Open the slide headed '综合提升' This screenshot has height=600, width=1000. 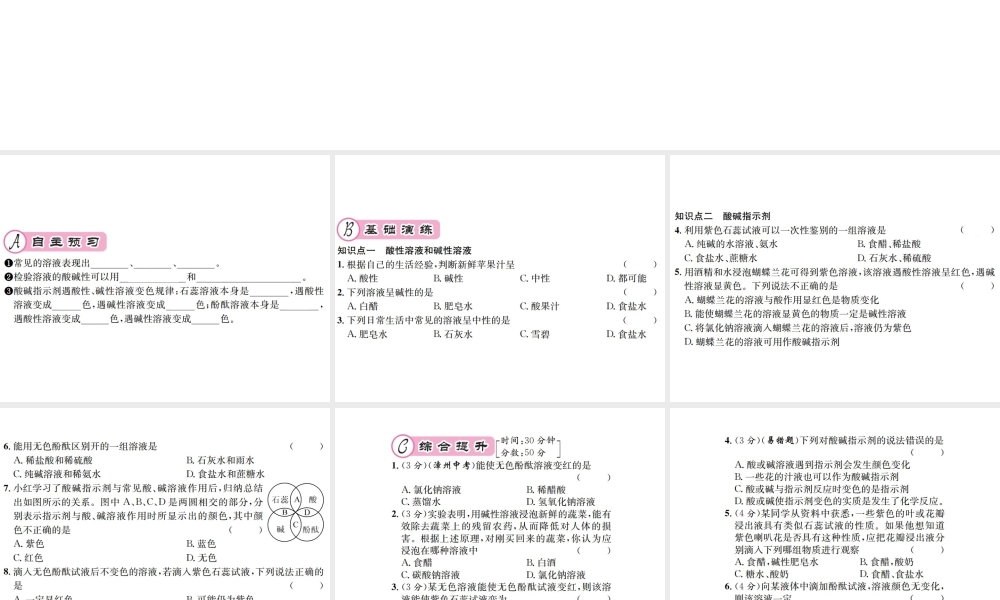pos(499,504)
